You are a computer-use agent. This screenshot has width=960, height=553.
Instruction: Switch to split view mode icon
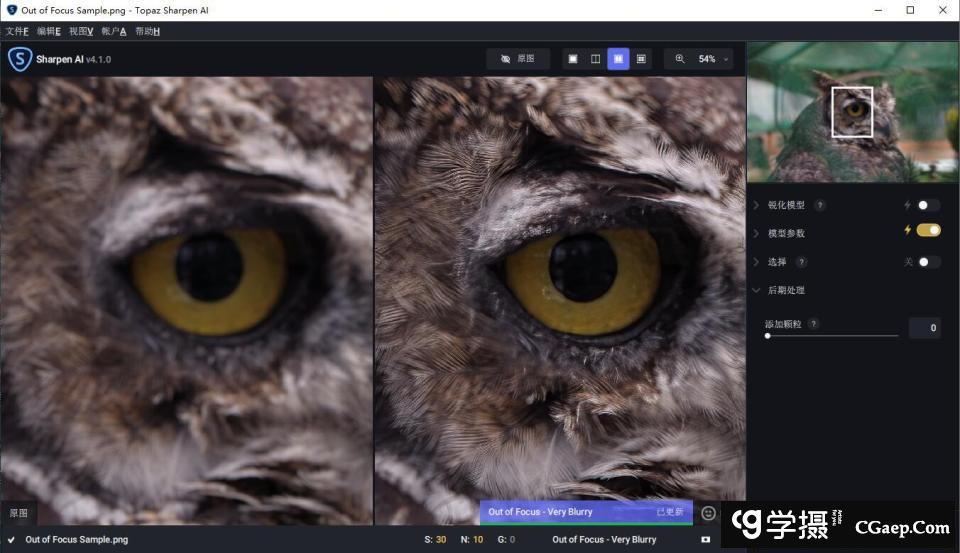click(596, 59)
